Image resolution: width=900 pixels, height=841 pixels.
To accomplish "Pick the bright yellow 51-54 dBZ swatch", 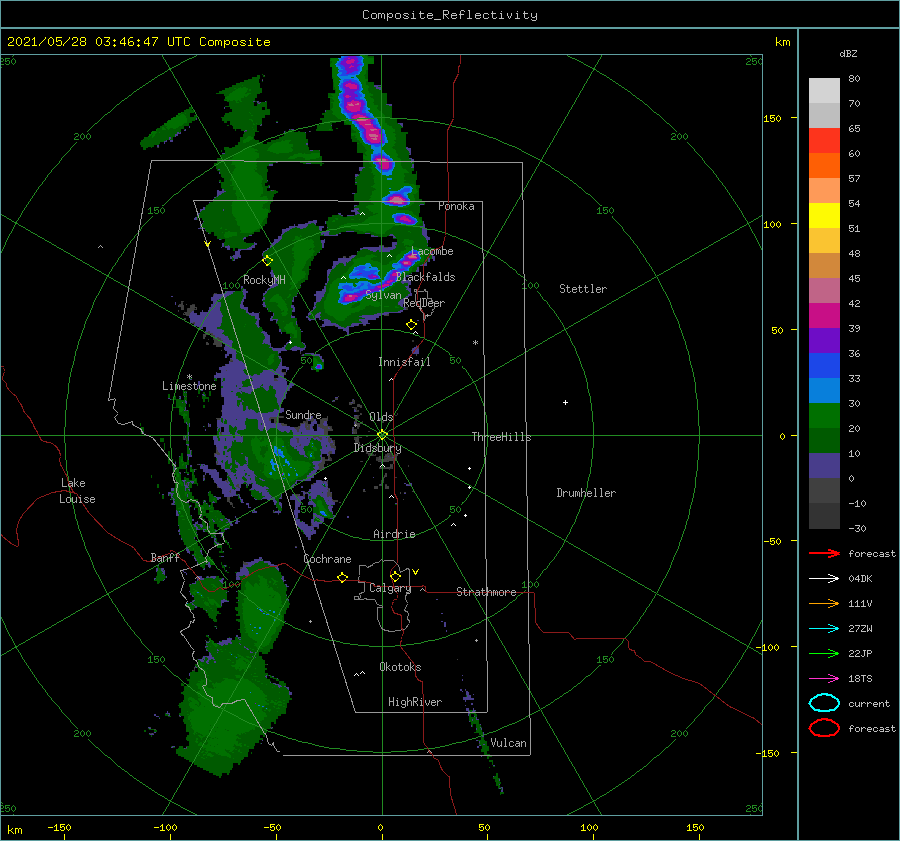I will [824, 216].
